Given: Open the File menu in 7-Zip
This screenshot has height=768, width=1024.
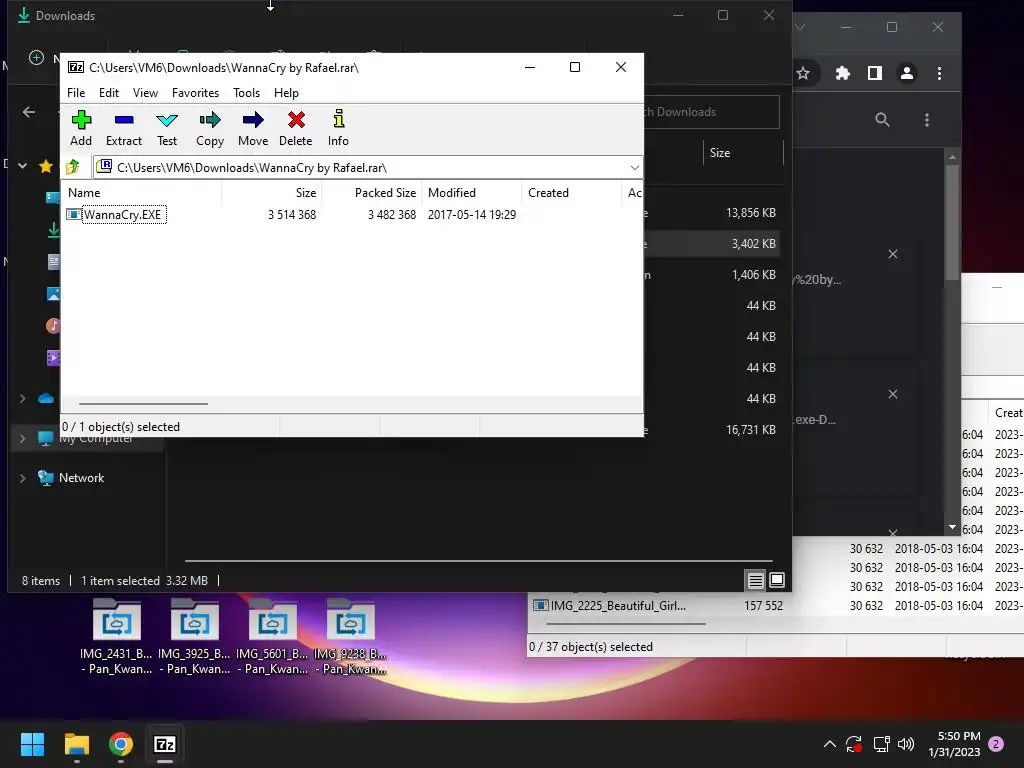Looking at the screenshot, I should [76, 93].
